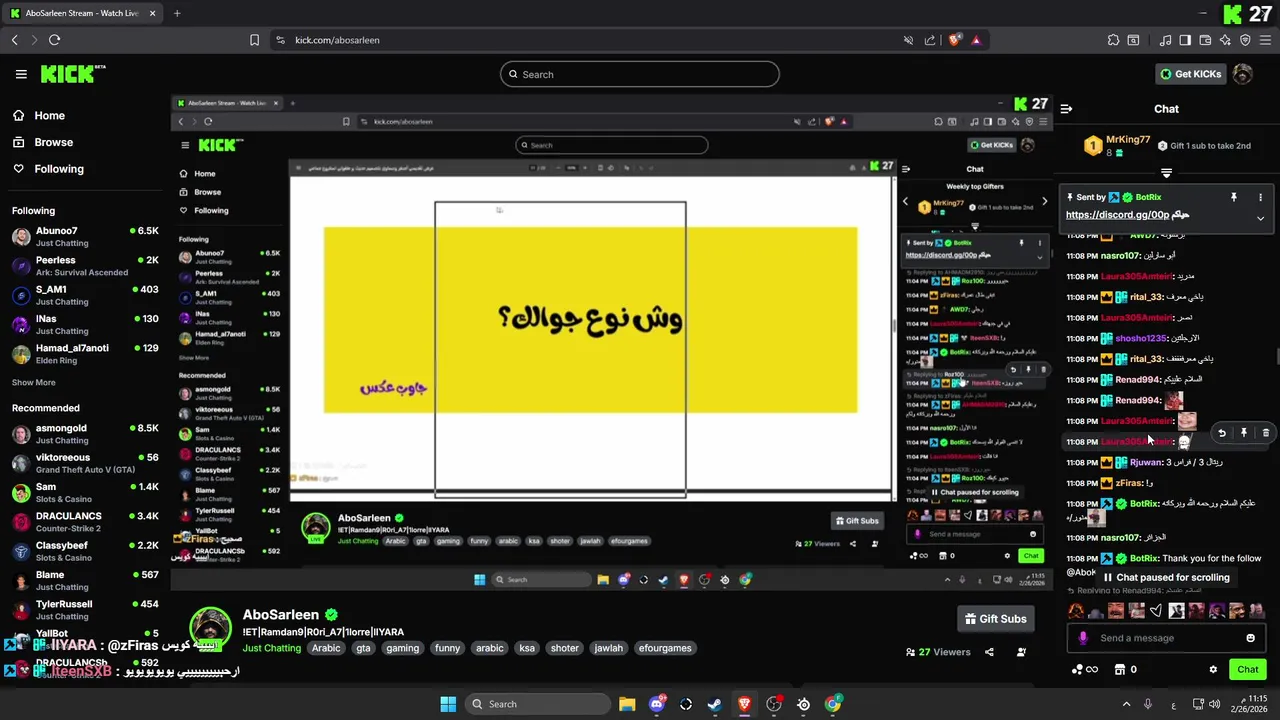Open the user report icon beside share
The height and width of the screenshot is (720, 1280).
tap(1021, 652)
